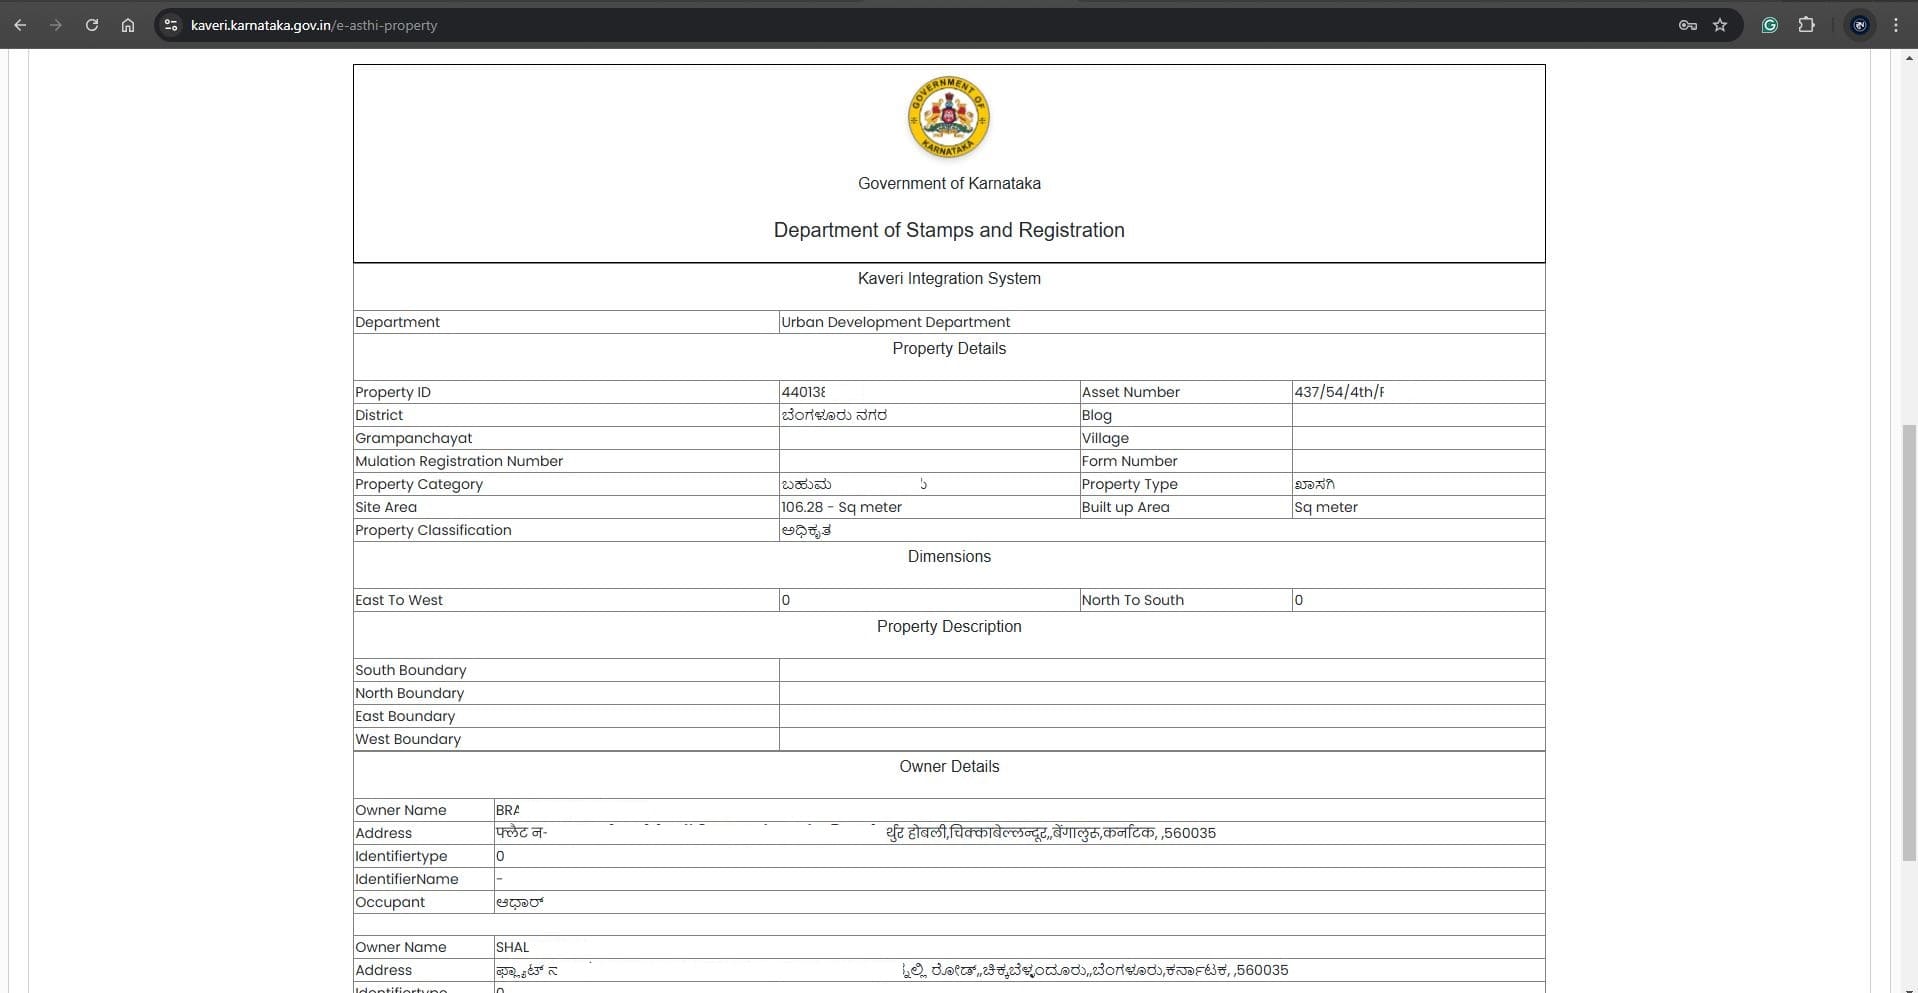Go back to the previous page
Screen dimensions: 1918x993
coord(20,25)
